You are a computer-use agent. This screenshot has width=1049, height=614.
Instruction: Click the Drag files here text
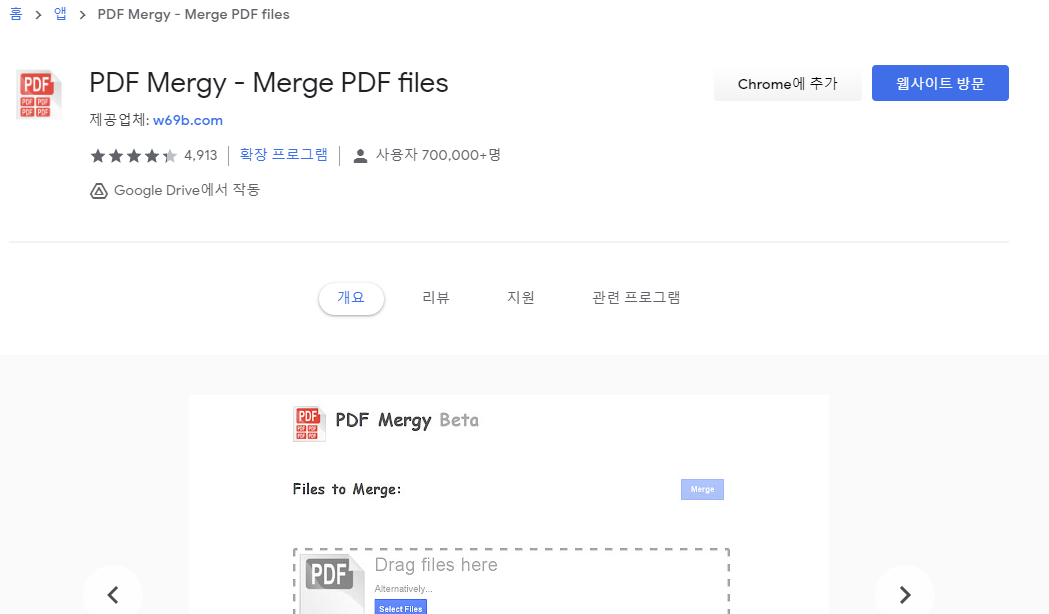[x=436, y=565]
